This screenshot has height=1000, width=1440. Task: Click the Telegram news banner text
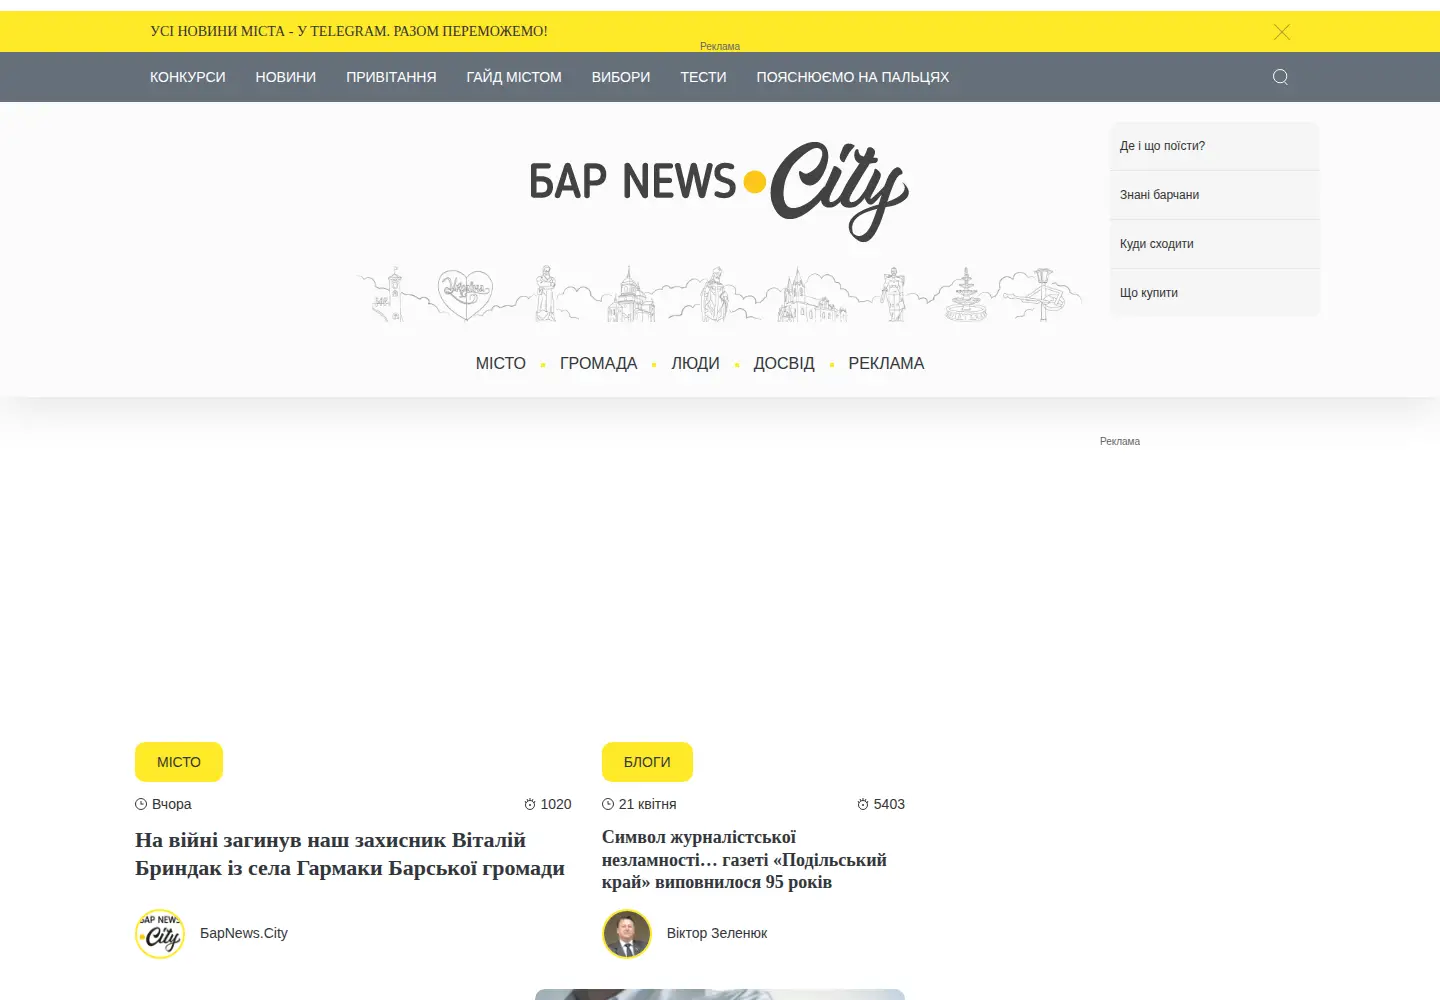(x=349, y=32)
